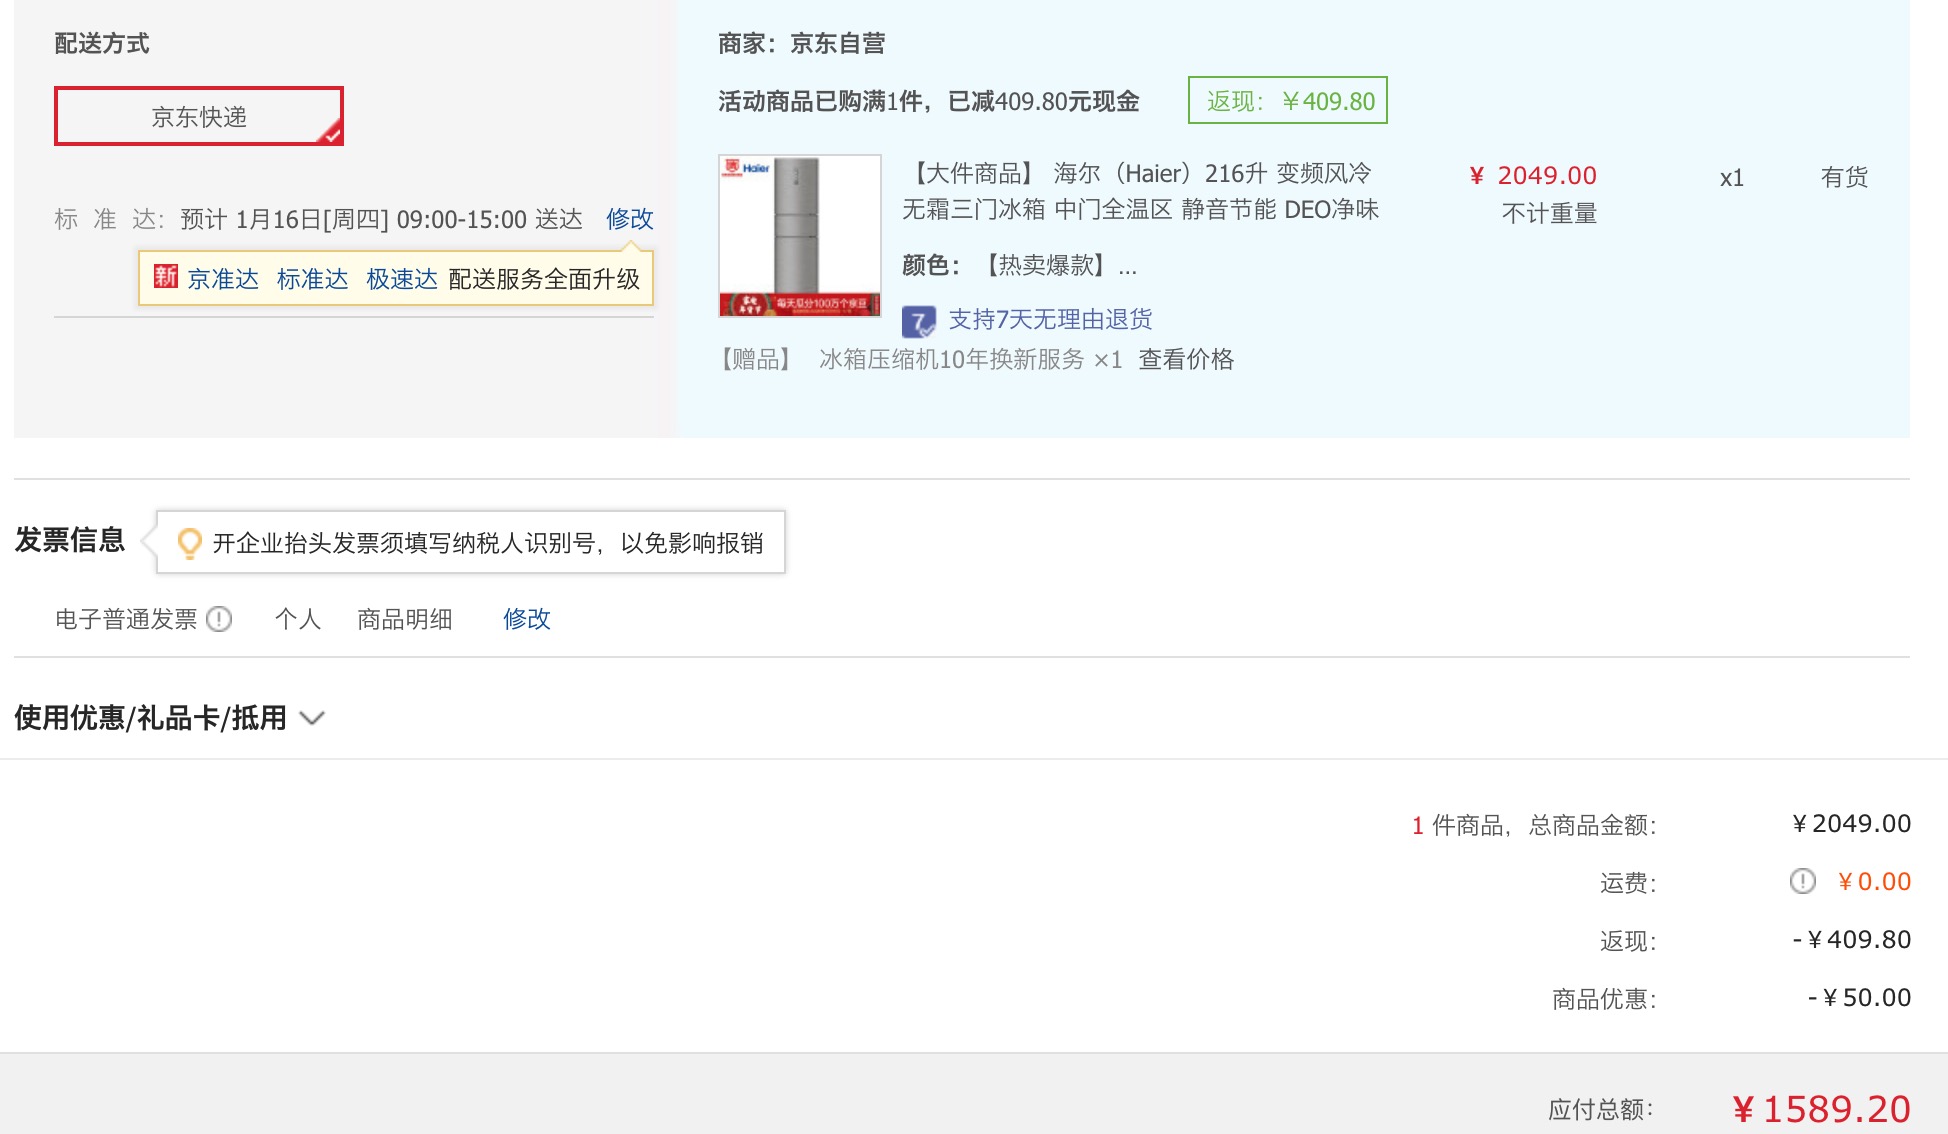The height and width of the screenshot is (1134, 1948).
Task: Select 京东快递 delivery method
Action: [x=199, y=116]
